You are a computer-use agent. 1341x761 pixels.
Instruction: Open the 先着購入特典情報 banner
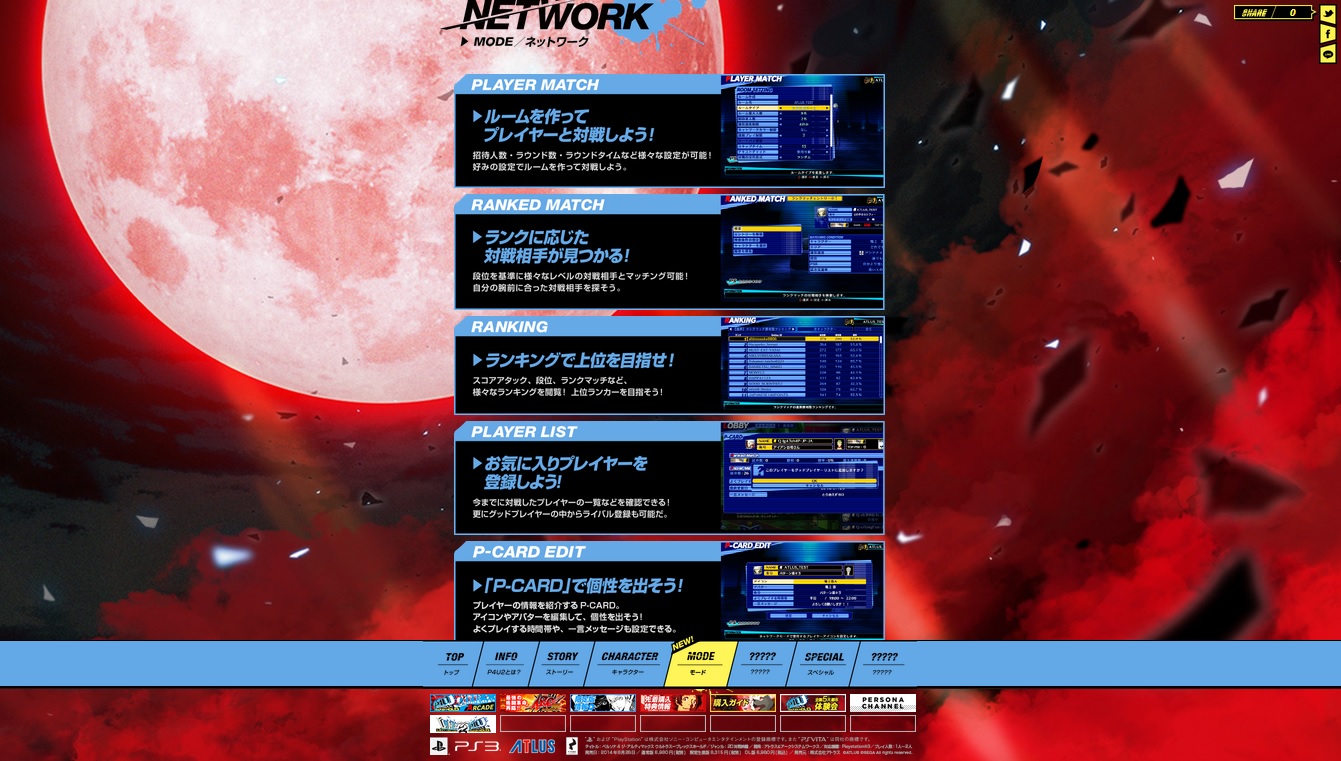pyautogui.click(x=673, y=703)
